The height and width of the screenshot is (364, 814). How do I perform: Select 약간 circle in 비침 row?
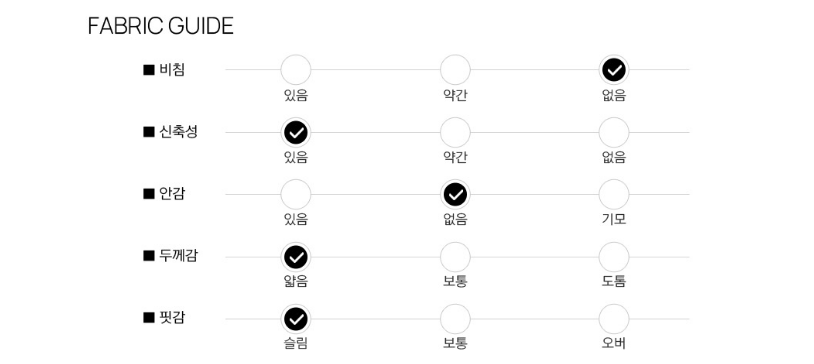click(x=455, y=70)
